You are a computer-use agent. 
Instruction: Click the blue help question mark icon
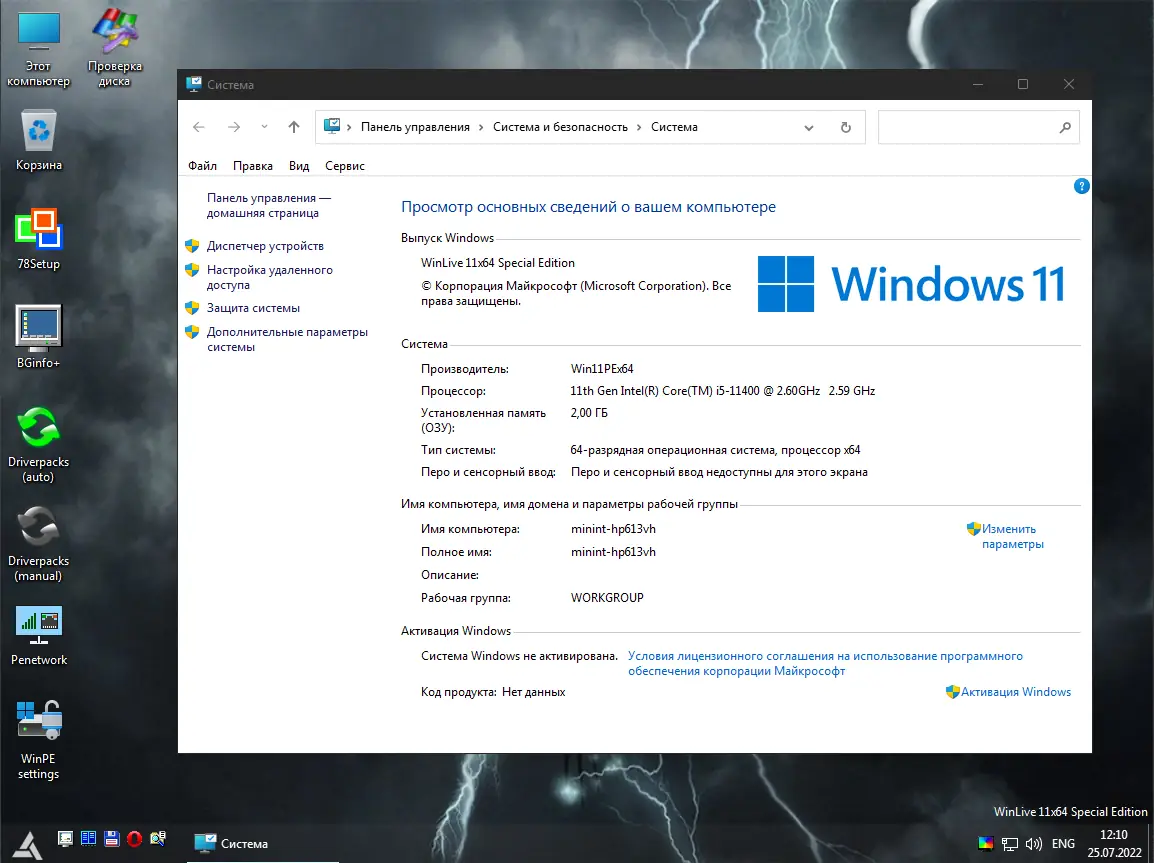point(1081,186)
